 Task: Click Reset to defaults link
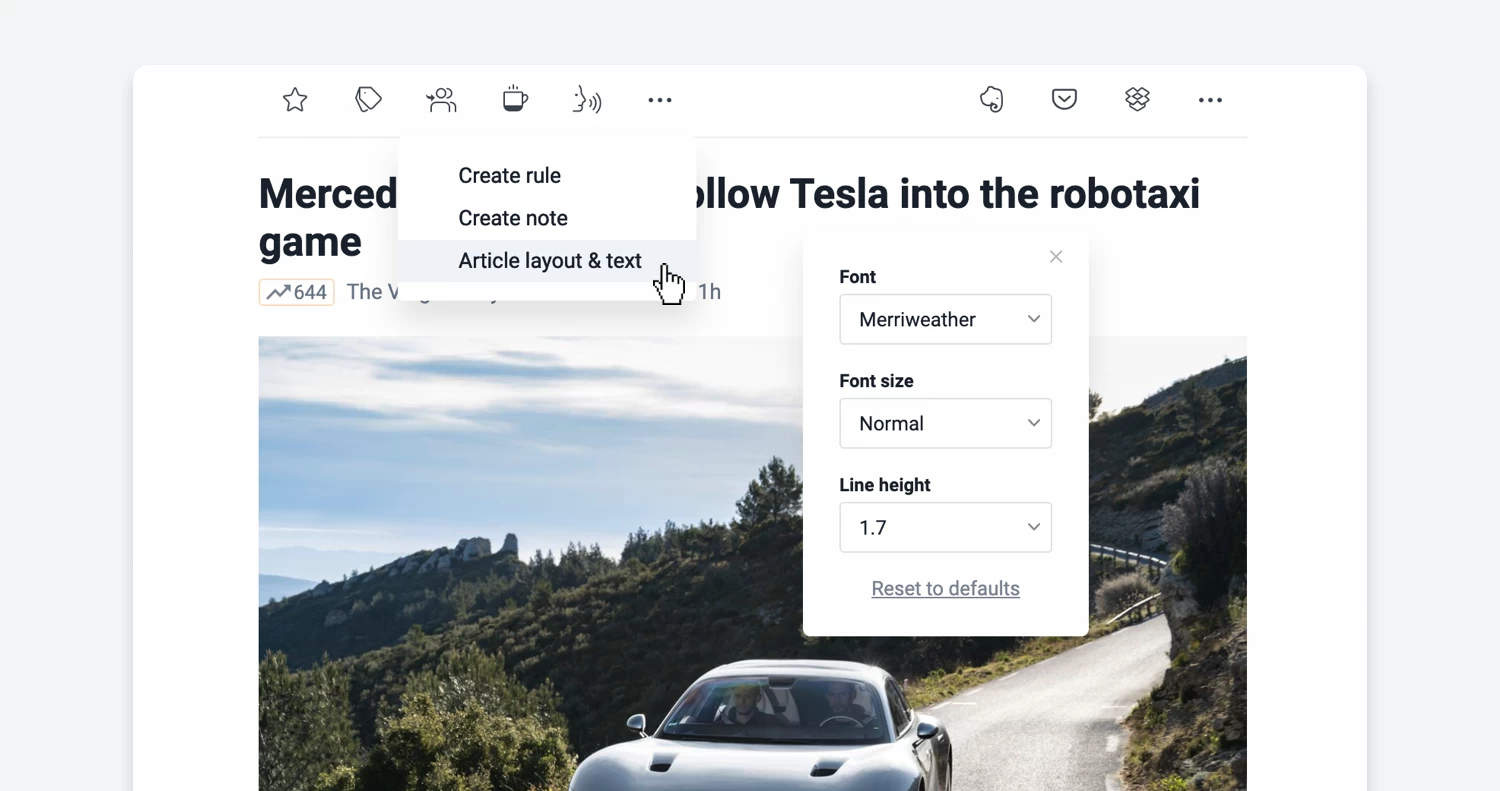945,588
